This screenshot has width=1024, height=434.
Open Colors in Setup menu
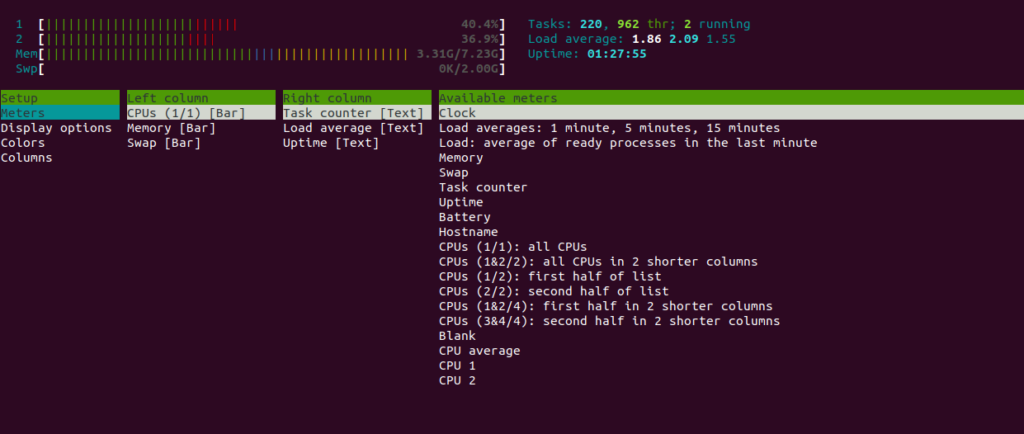point(23,142)
